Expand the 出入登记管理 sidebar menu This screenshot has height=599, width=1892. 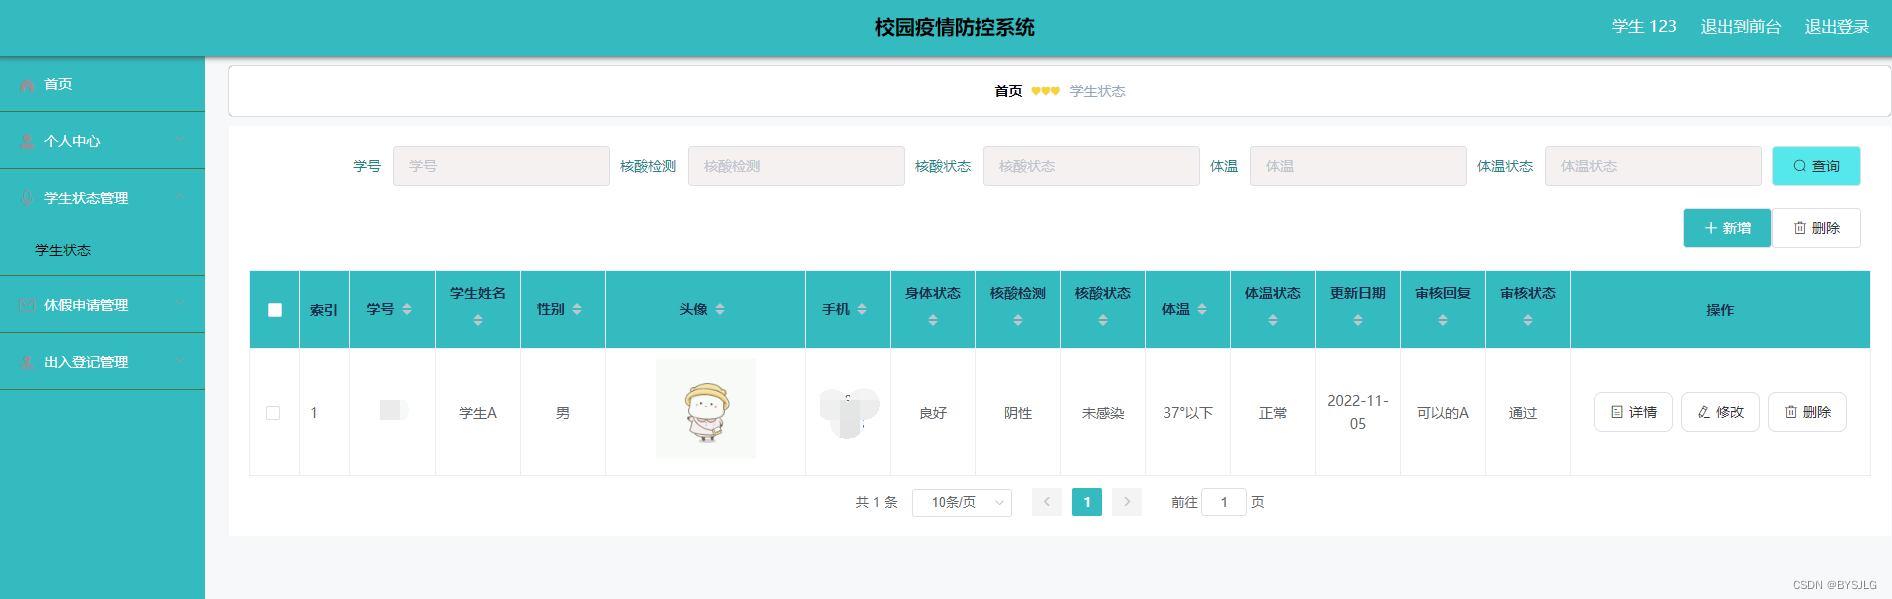pos(102,362)
